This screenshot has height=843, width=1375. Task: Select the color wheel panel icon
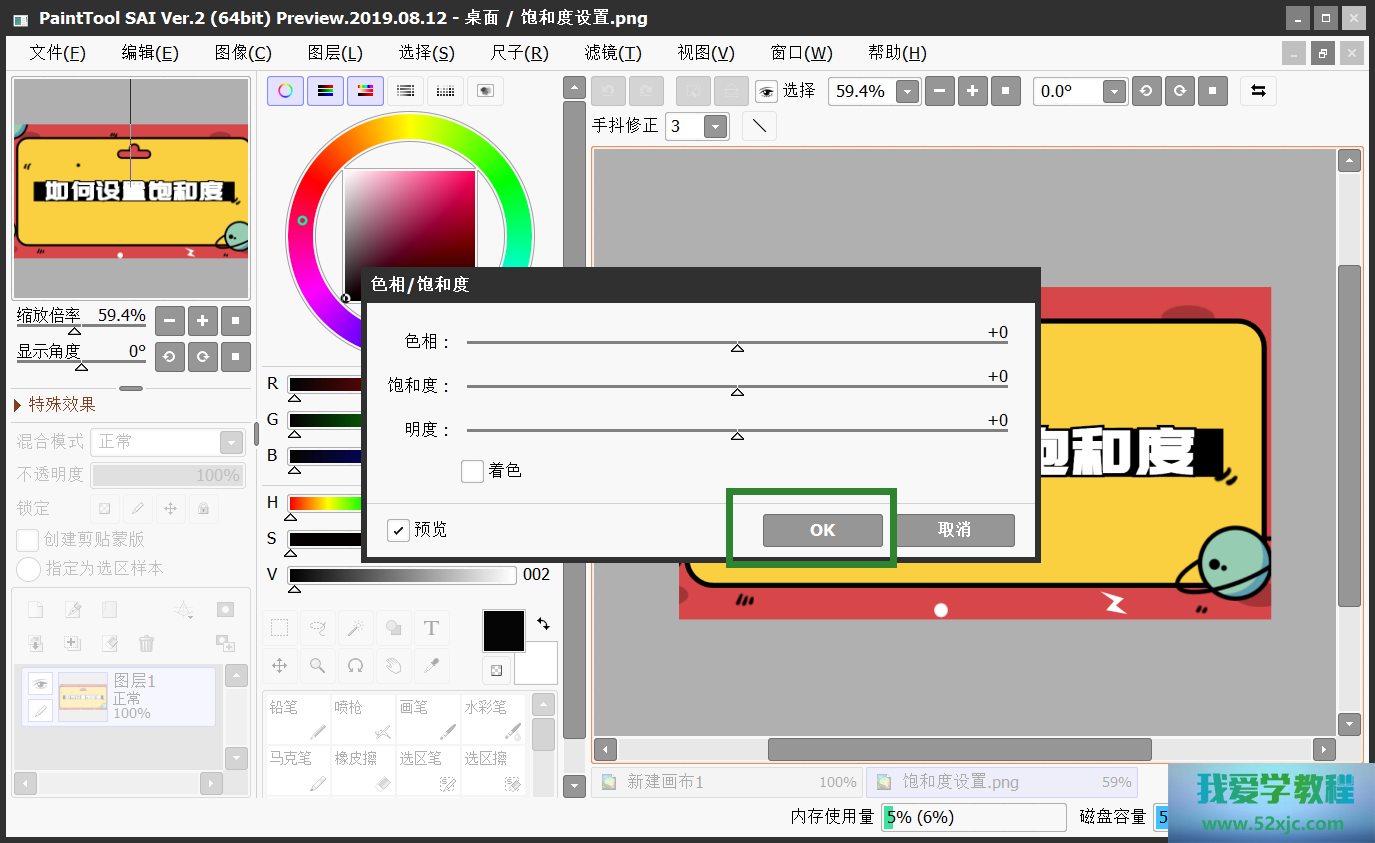[x=285, y=91]
